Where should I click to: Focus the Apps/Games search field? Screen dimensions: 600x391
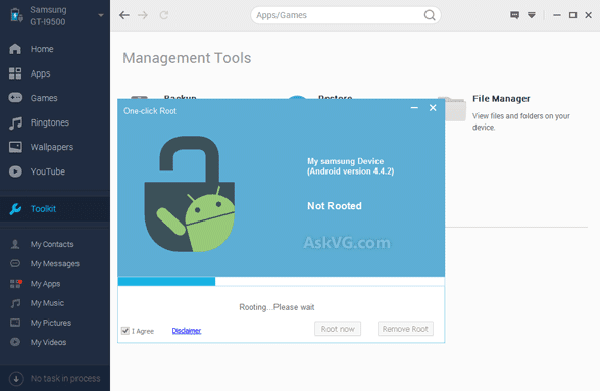(346, 15)
